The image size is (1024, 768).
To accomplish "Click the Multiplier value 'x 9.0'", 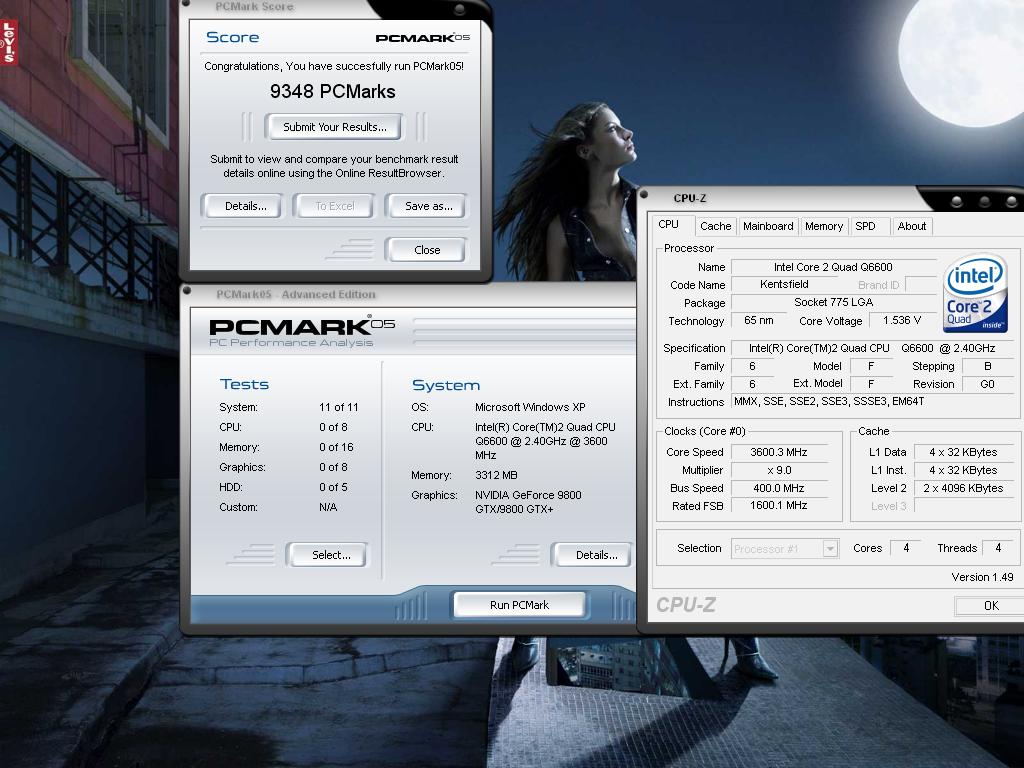I will (x=778, y=470).
